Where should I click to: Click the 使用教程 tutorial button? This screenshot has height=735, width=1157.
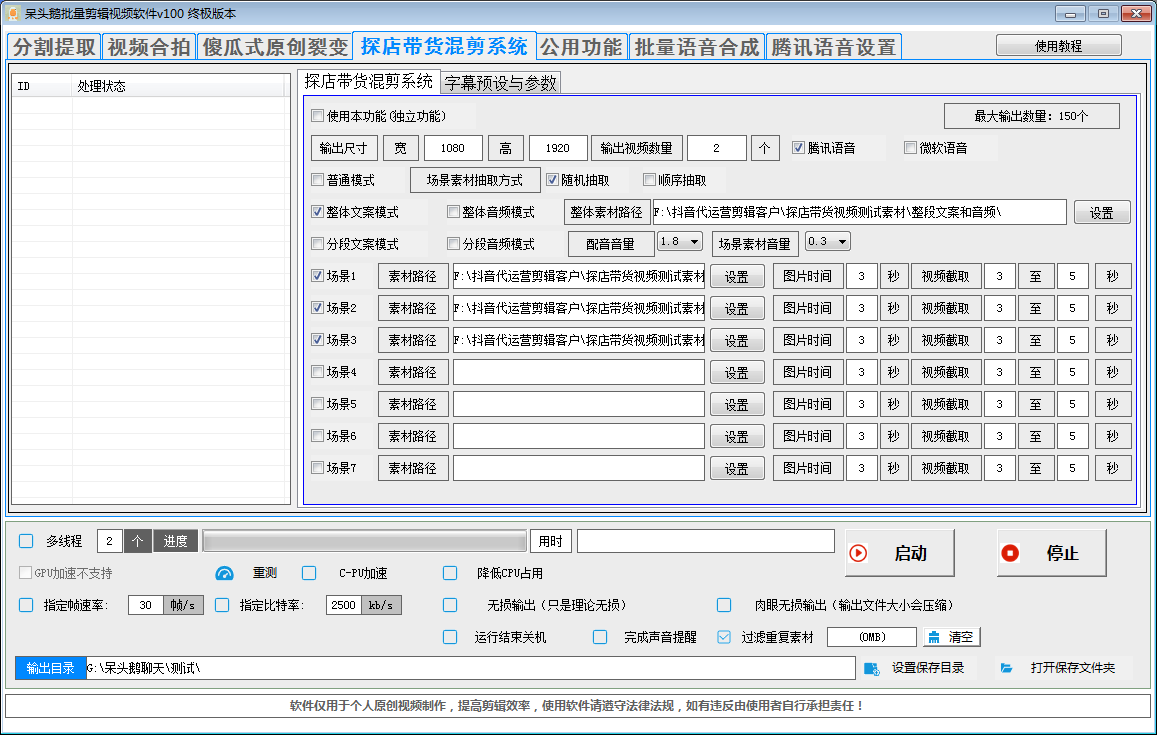pyautogui.click(x=1060, y=45)
